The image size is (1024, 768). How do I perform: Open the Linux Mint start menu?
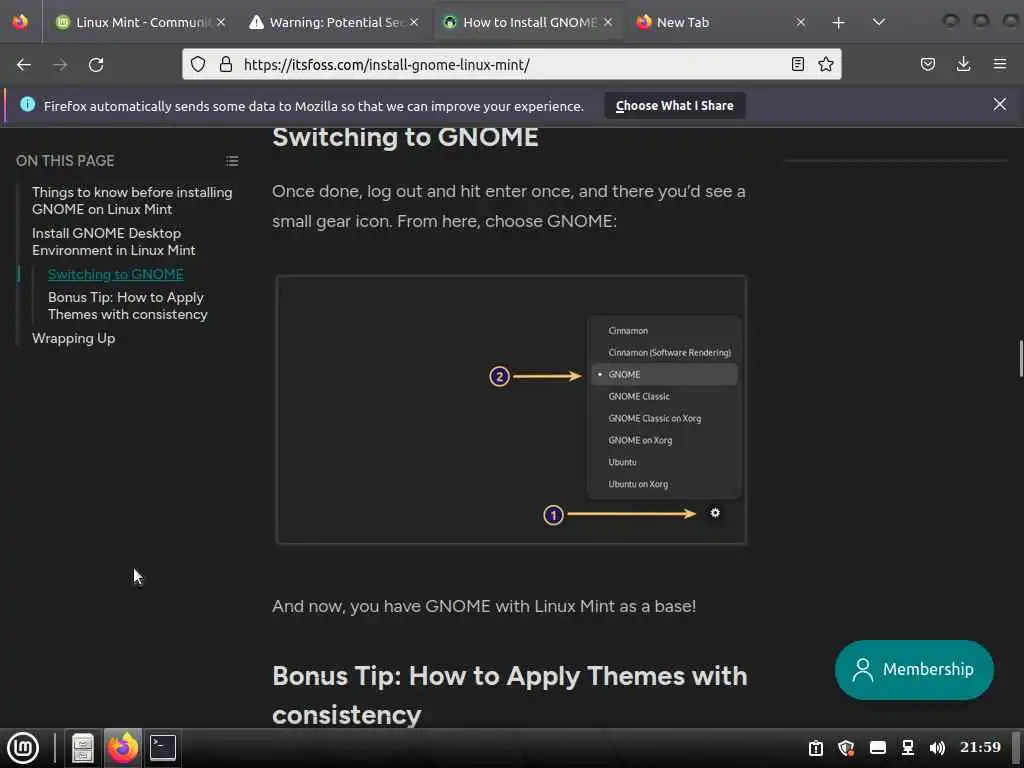(23, 748)
